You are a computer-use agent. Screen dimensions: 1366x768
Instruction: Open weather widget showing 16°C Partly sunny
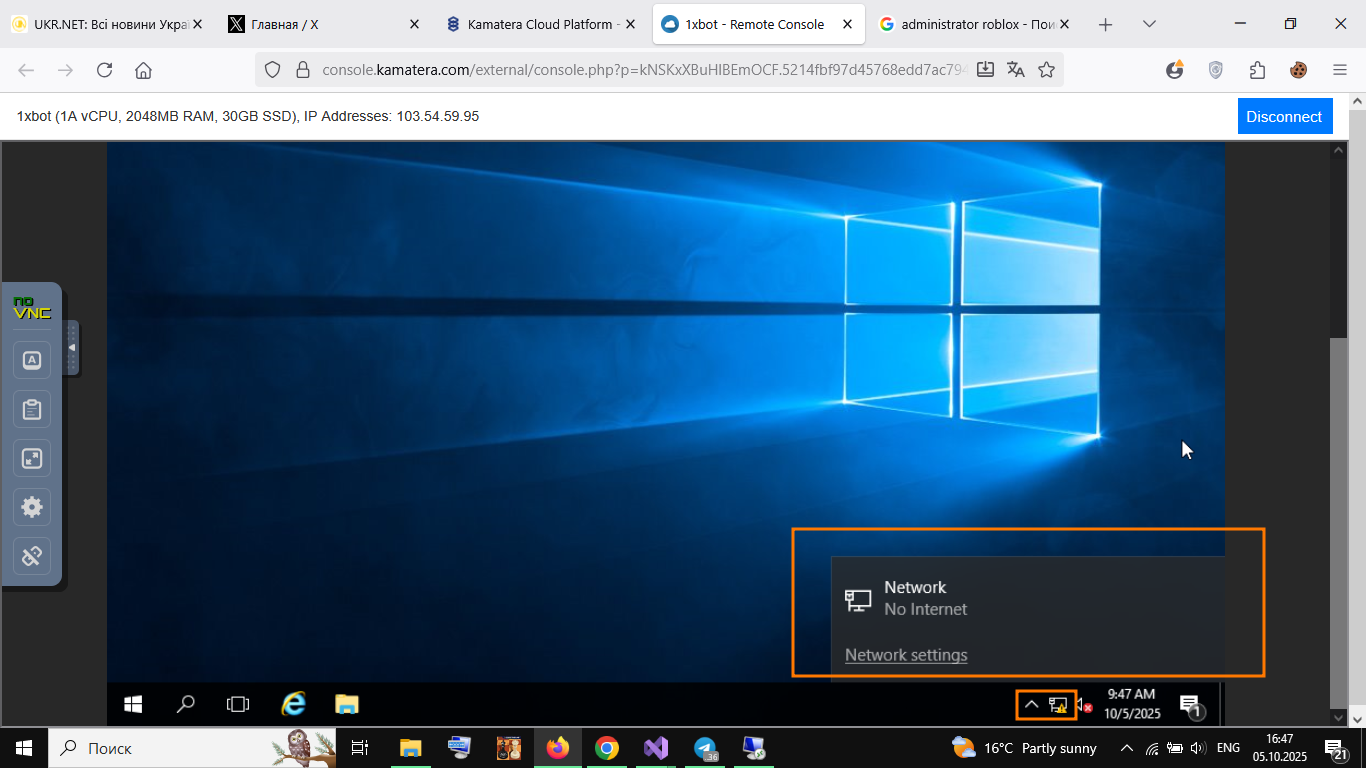[x=1024, y=748]
